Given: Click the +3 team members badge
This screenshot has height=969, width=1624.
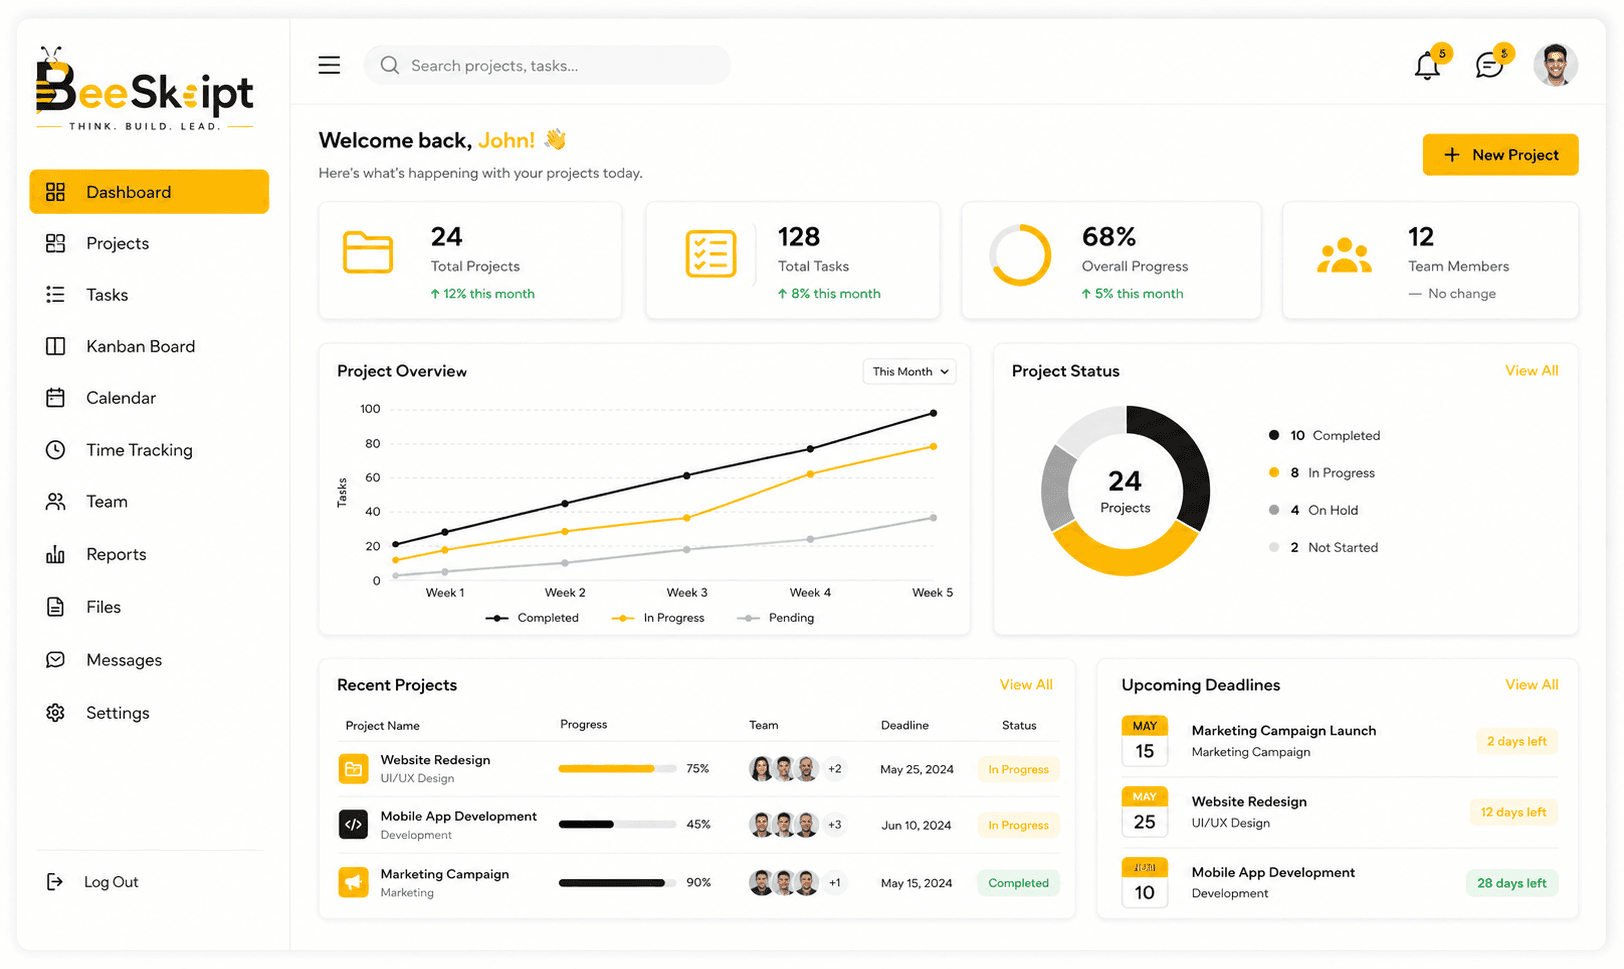Looking at the screenshot, I should click(x=834, y=825).
